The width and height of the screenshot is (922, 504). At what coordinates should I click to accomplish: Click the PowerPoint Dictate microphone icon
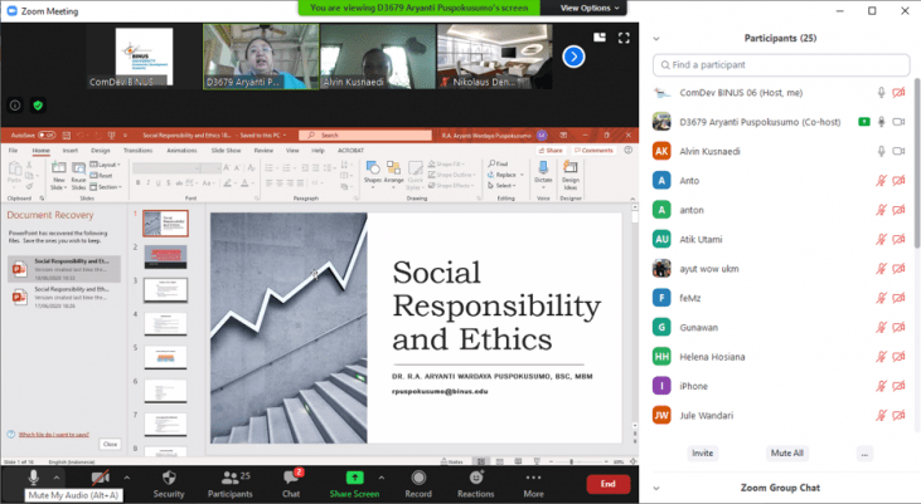click(543, 171)
